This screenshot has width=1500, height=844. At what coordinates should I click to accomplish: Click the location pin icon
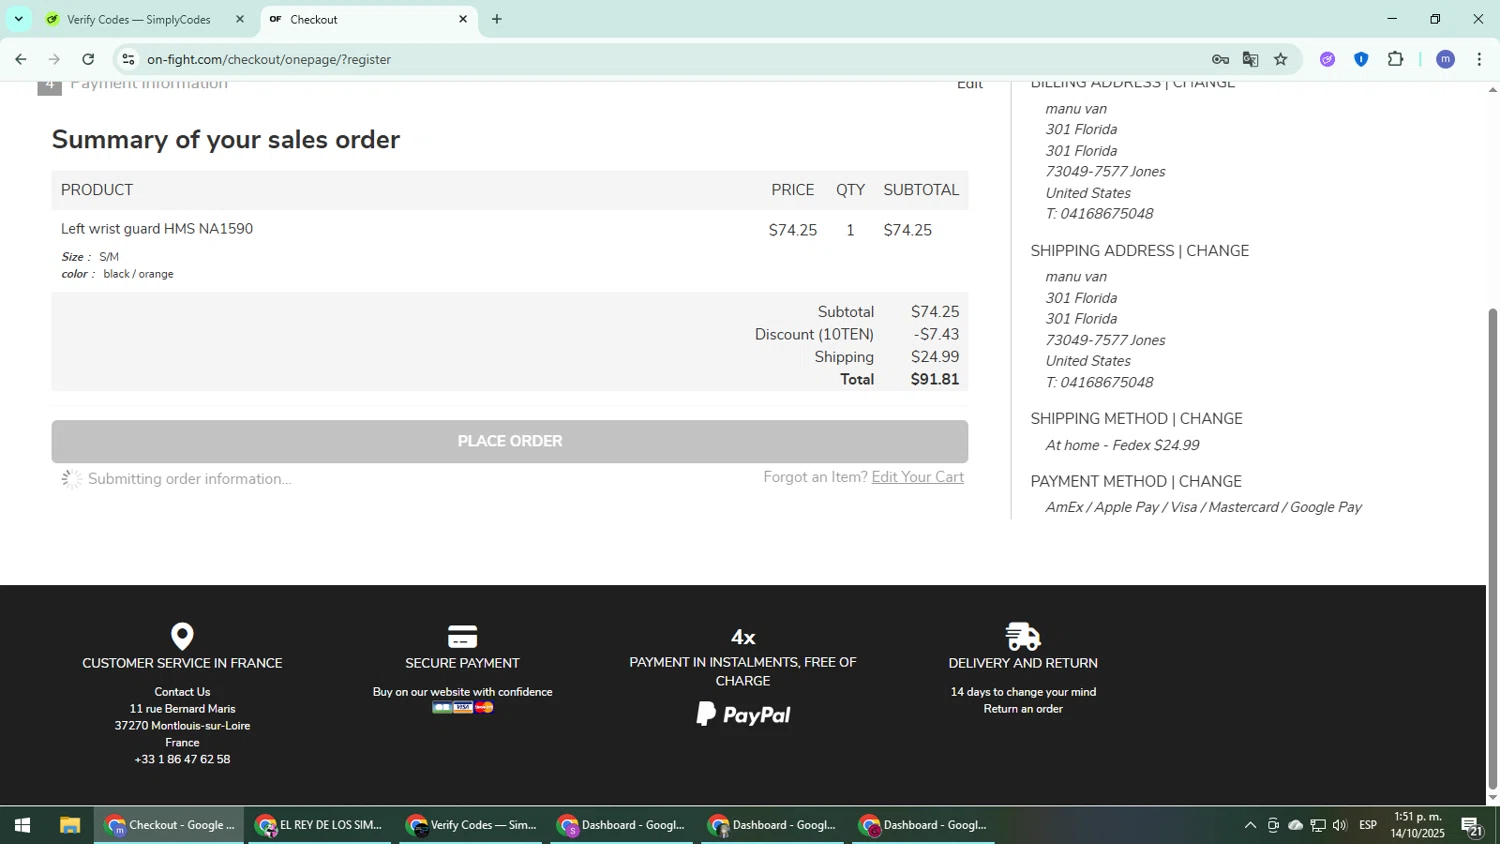click(182, 636)
